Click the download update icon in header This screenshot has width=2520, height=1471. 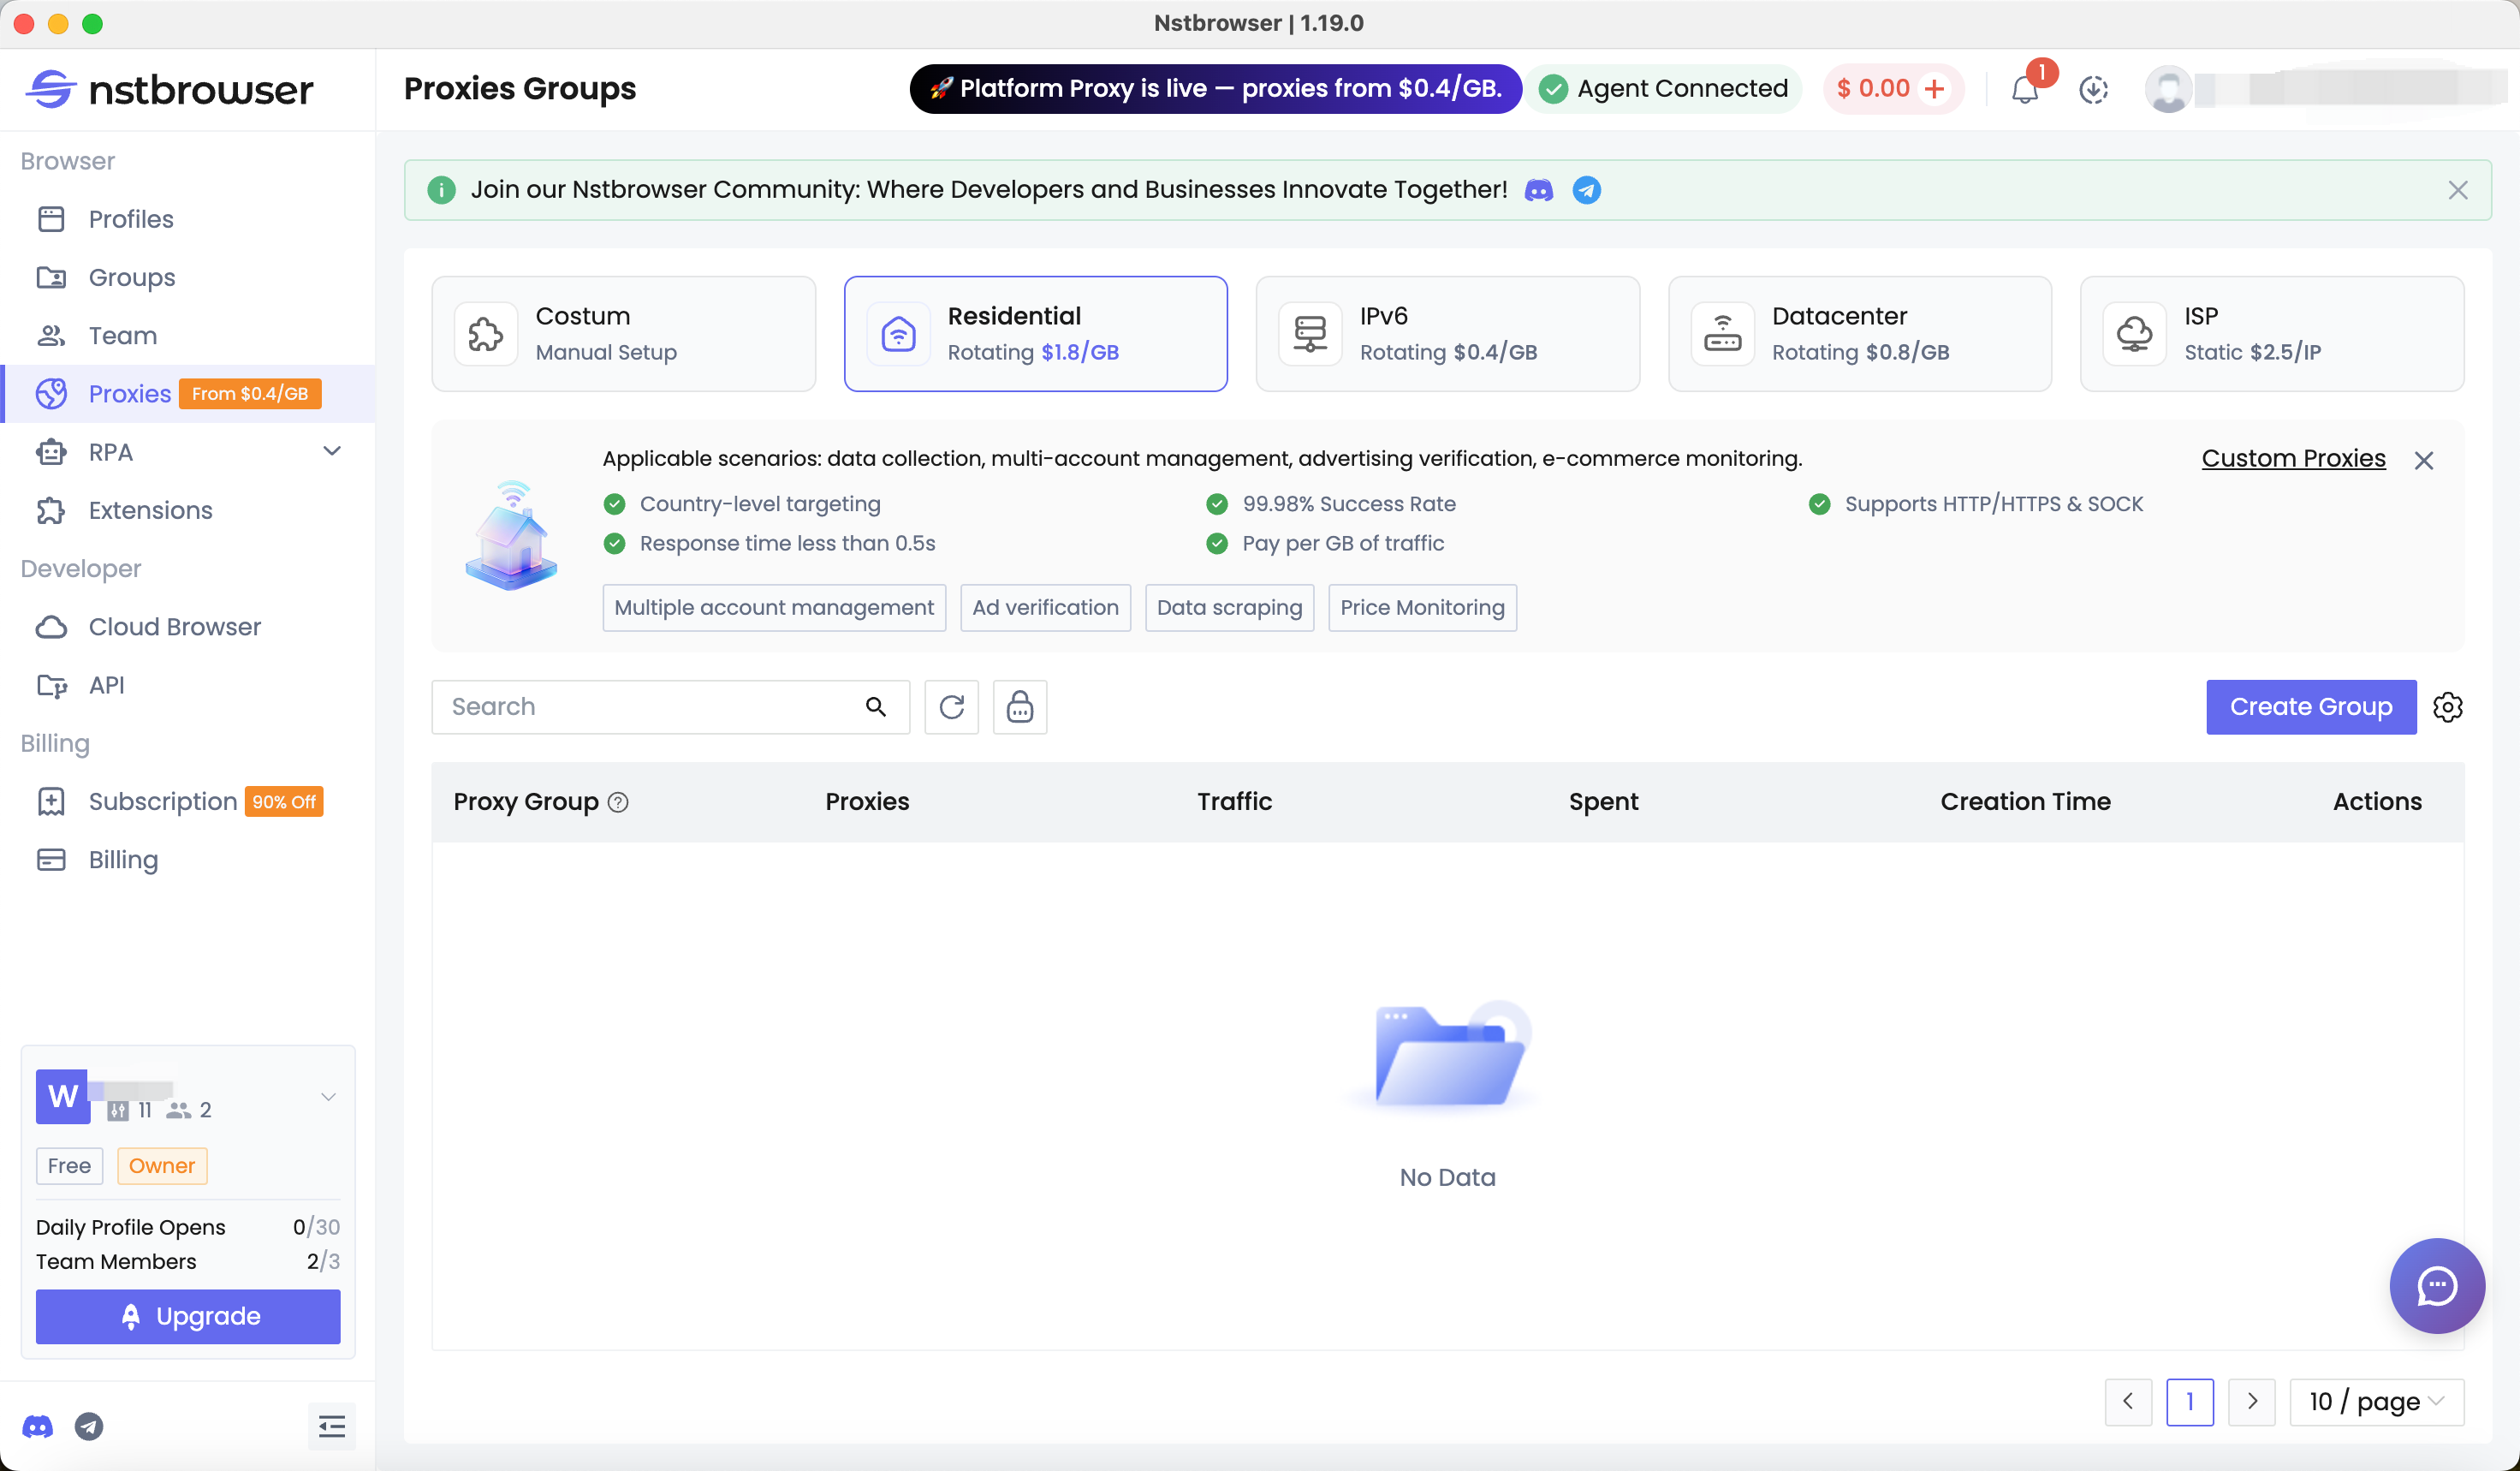2093,89
